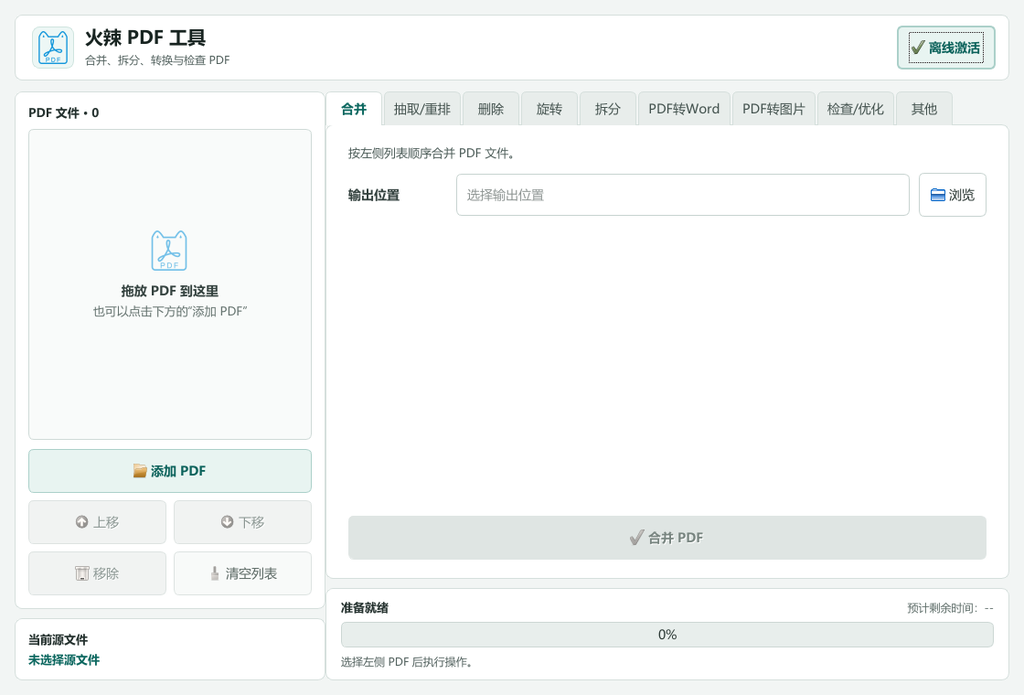Click the 0% progress bar
This screenshot has height=695, width=1024.
[667, 635]
